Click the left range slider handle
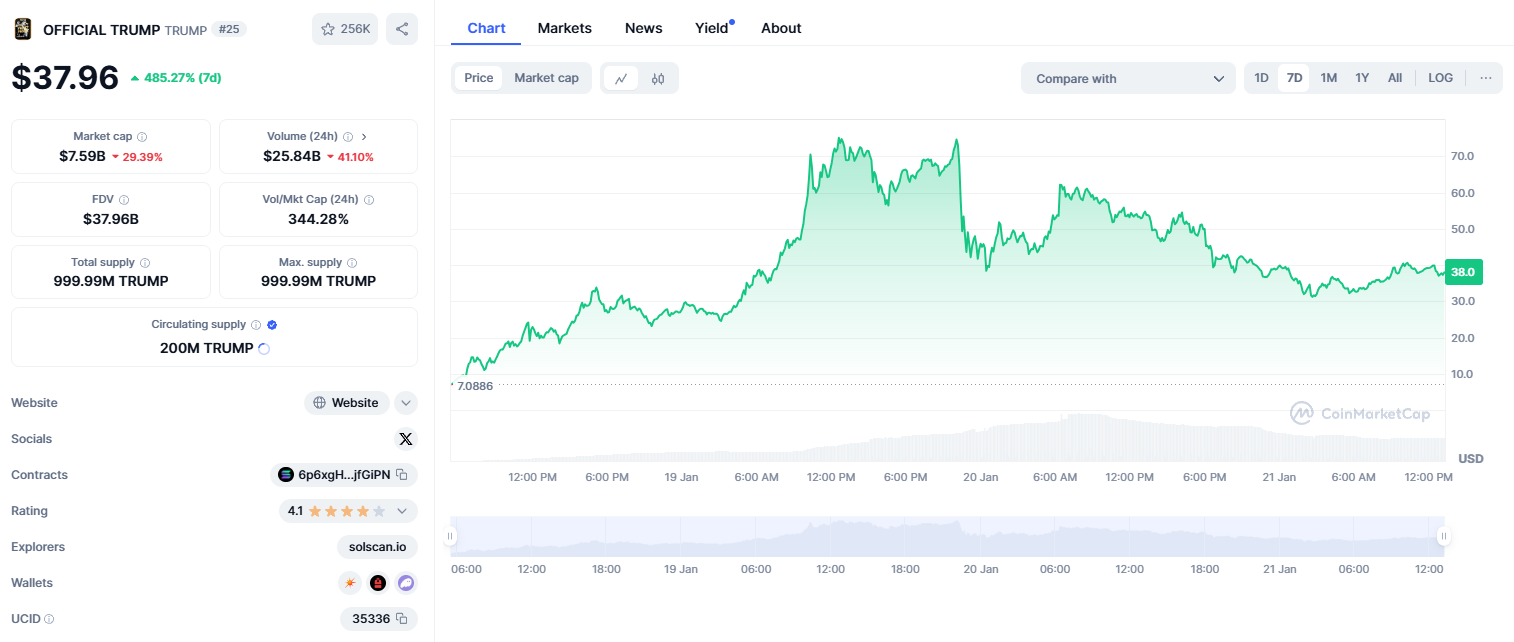Screen dimensions: 1514x642 pos(450,537)
